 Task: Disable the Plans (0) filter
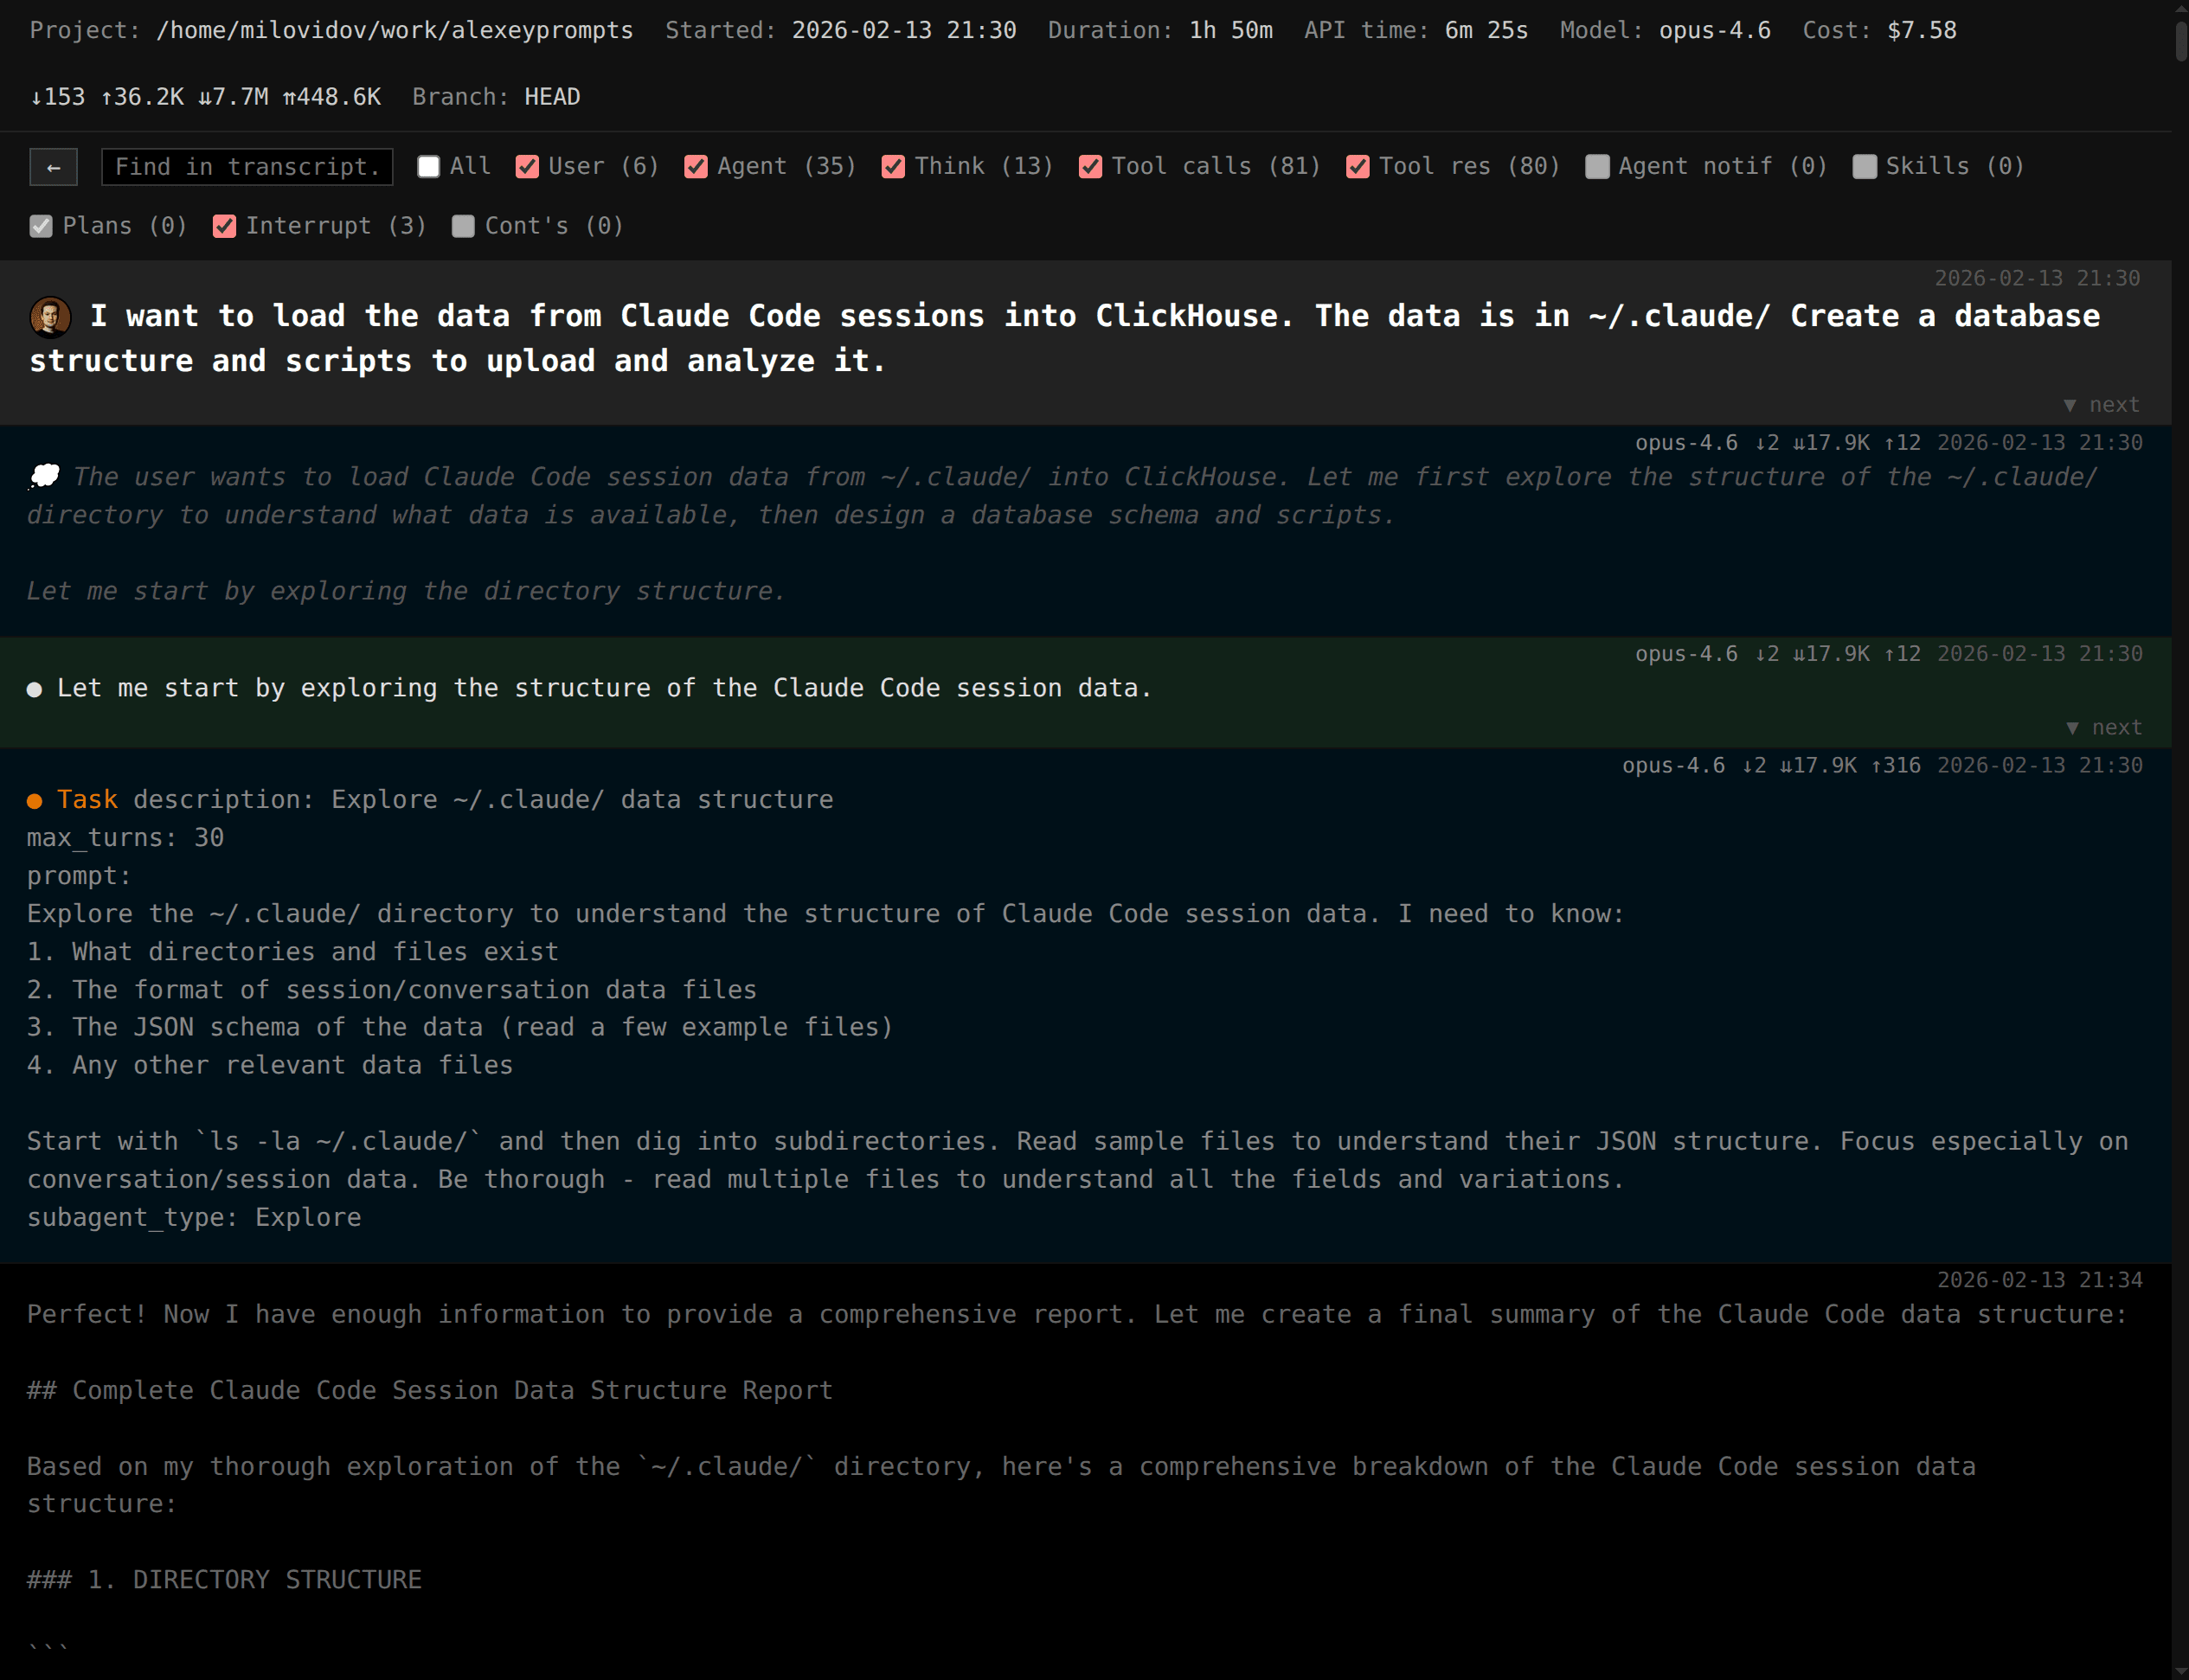point(40,226)
